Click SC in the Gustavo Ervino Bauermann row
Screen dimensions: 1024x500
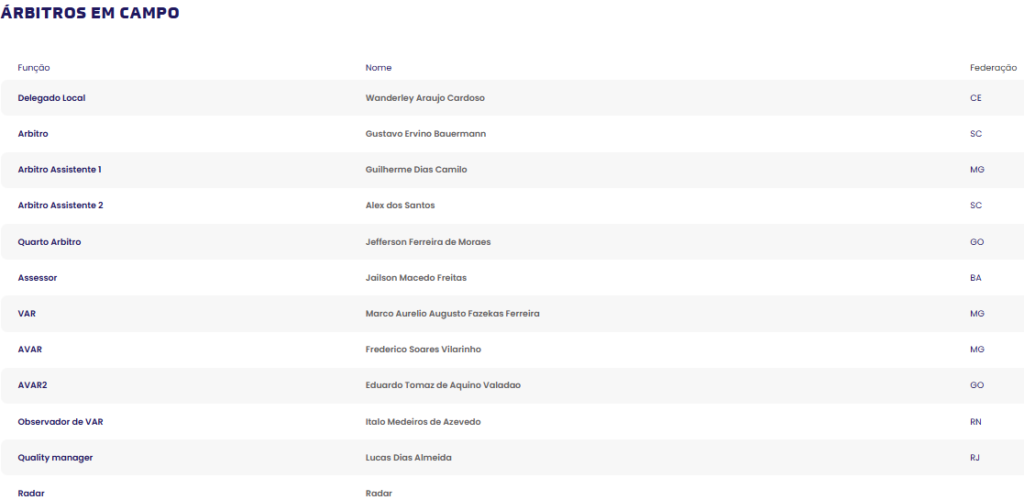coord(976,134)
